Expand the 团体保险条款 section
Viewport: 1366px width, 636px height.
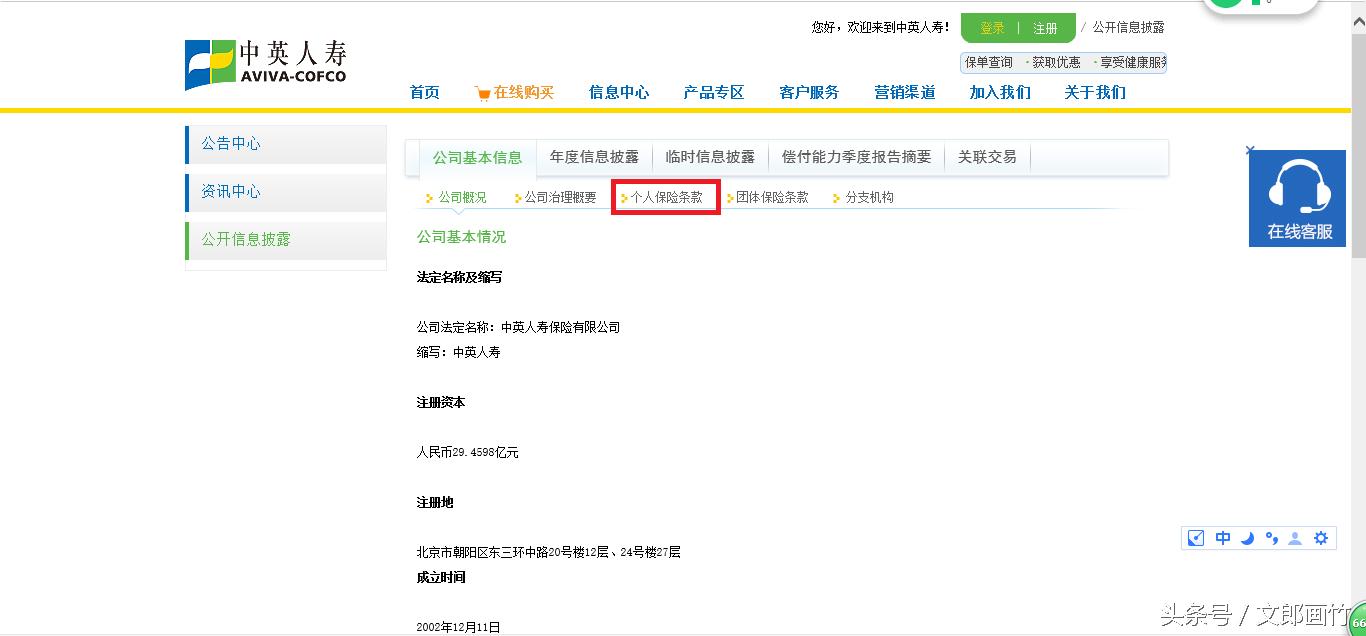pos(770,197)
